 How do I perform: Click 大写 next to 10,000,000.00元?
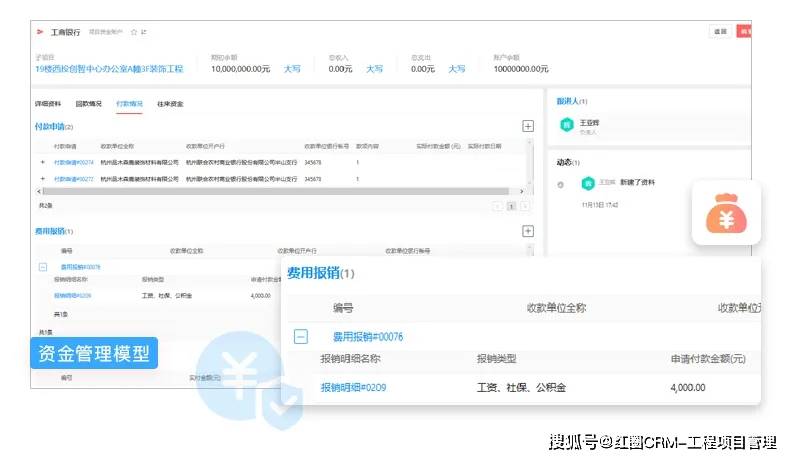(292, 69)
